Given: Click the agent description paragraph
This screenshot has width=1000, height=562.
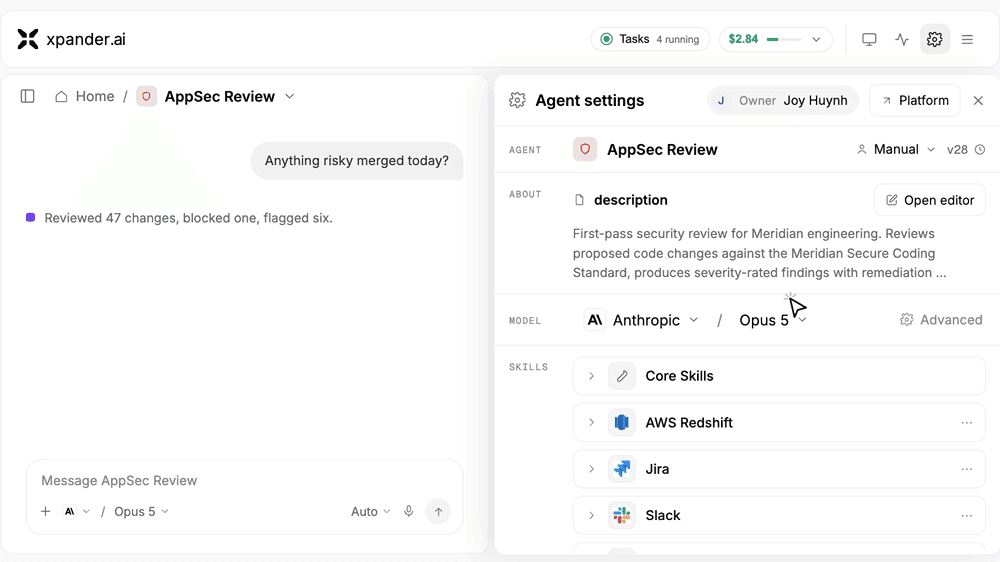Looking at the screenshot, I should [759, 253].
